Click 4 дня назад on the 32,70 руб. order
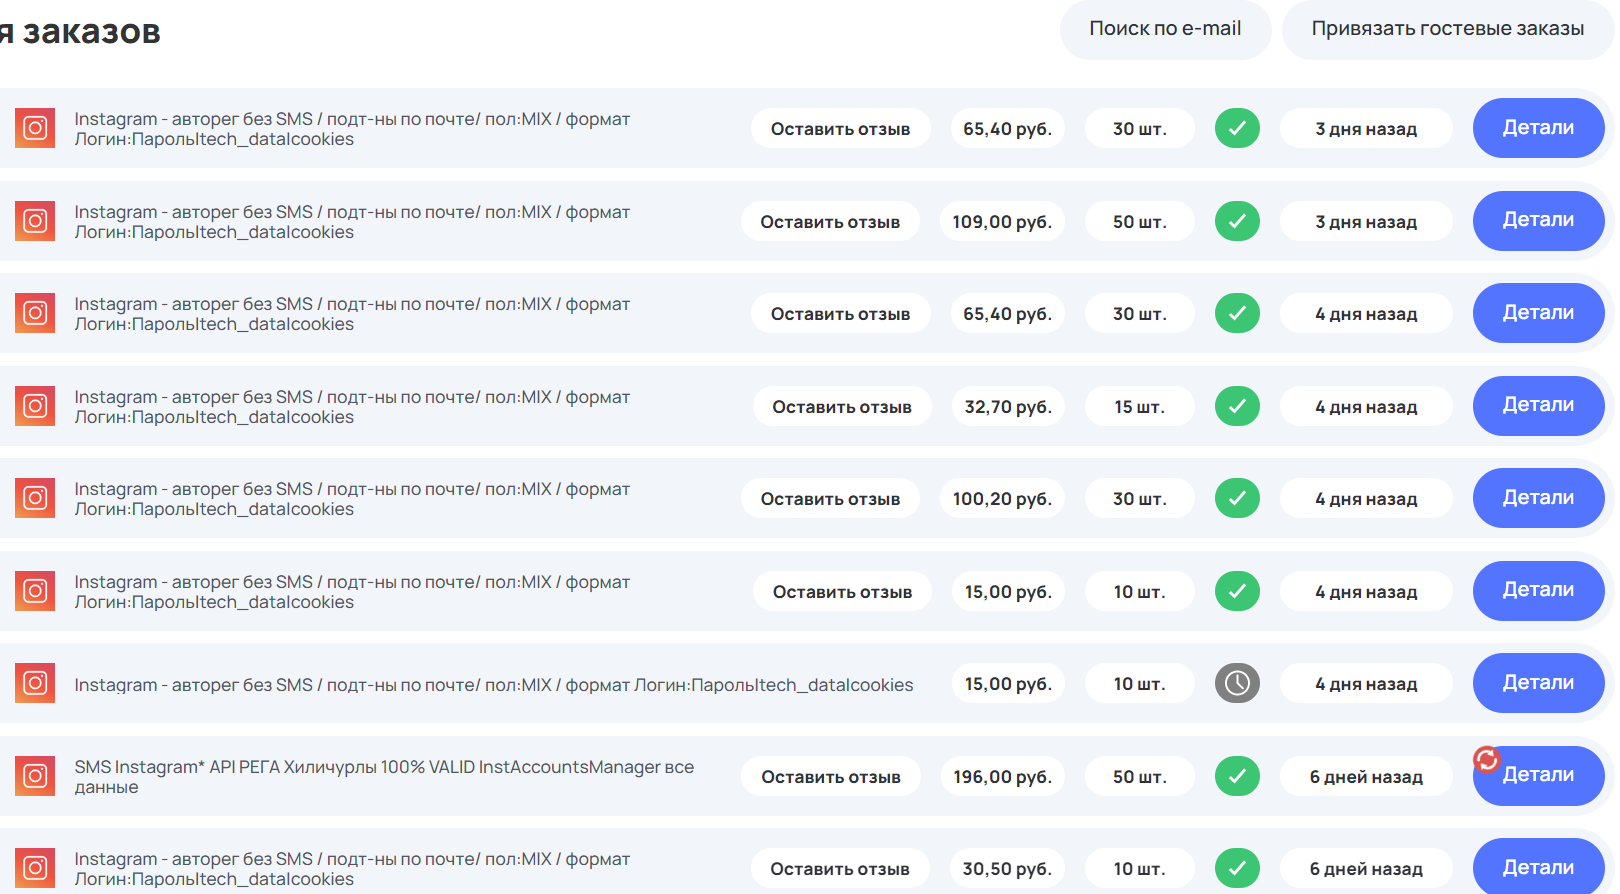The width and height of the screenshot is (1620, 894). pyautogui.click(x=1366, y=407)
